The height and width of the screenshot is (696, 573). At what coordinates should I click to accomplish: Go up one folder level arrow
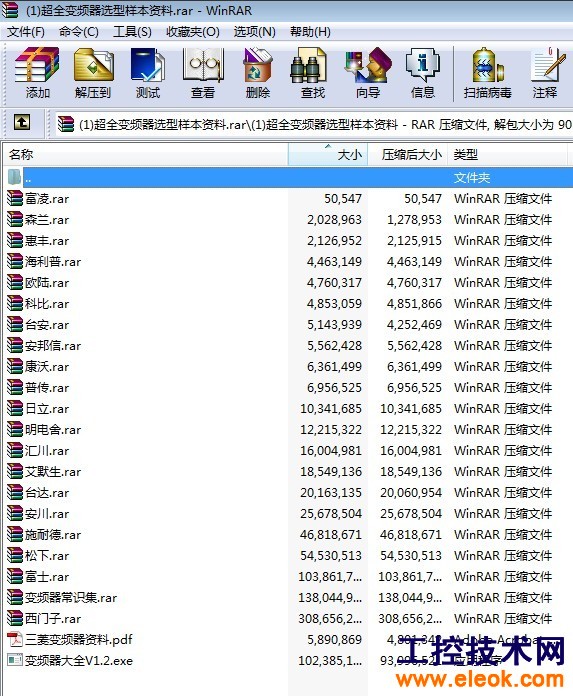coord(22,122)
